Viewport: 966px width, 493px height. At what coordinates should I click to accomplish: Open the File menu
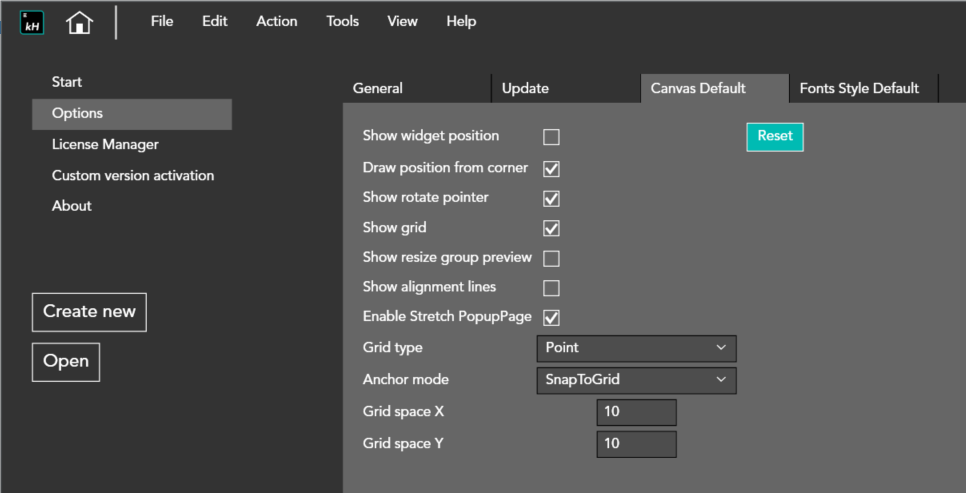coord(162,21)
